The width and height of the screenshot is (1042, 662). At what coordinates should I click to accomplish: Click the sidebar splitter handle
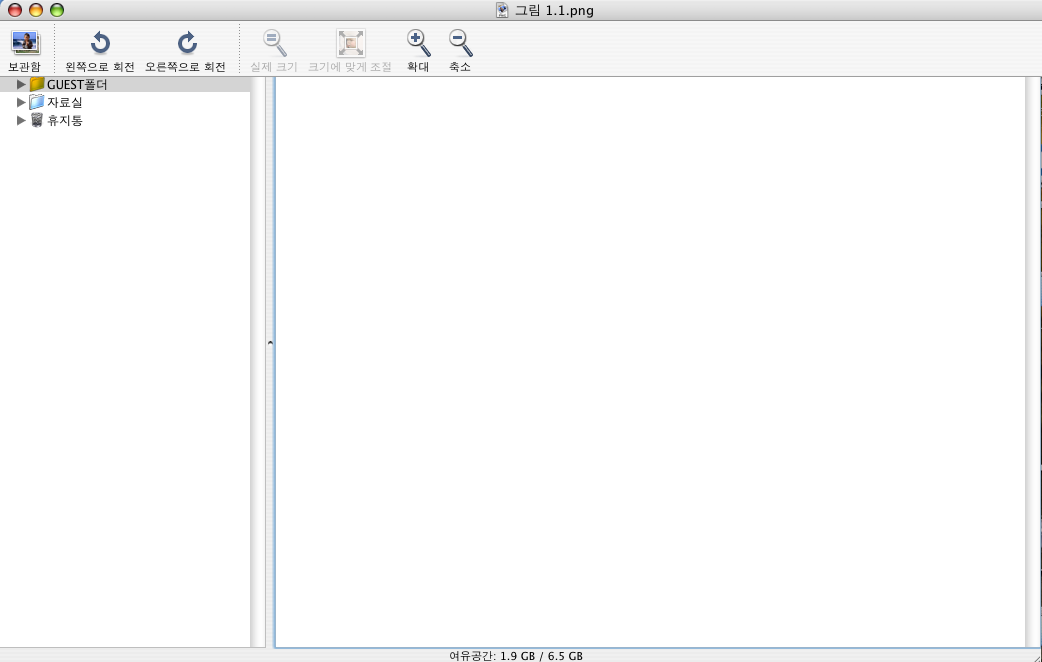pos(269,343)
